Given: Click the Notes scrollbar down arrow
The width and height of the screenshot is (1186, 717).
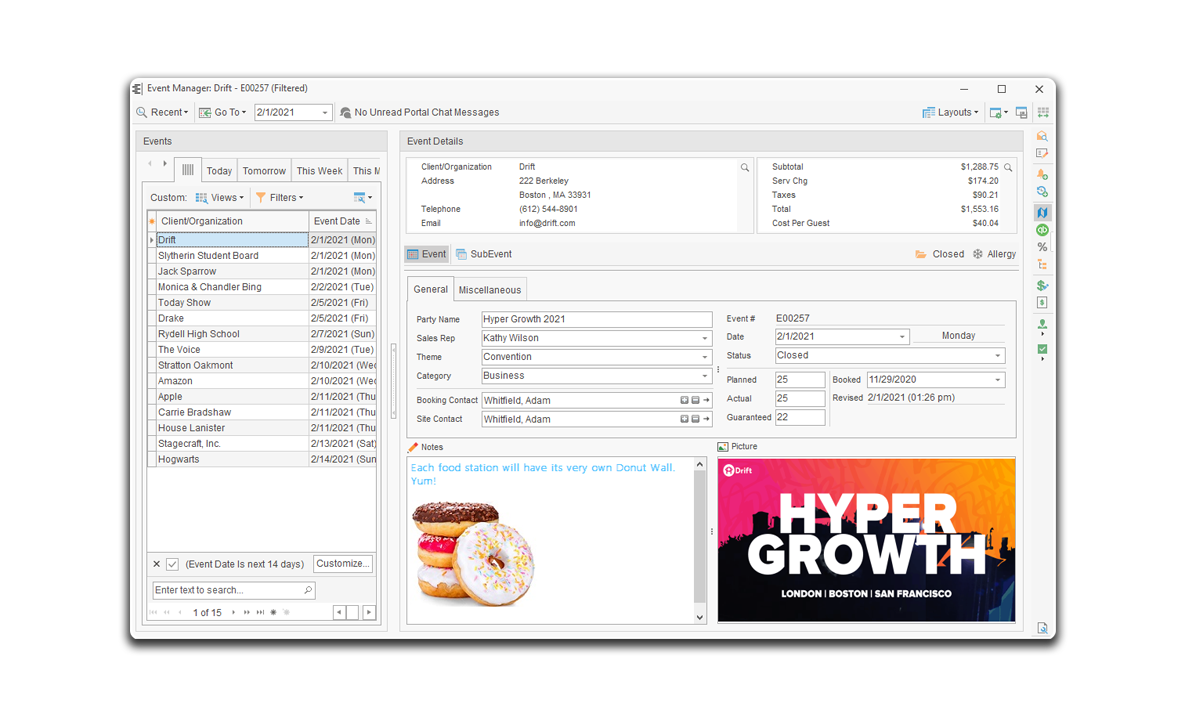Looking at the screenshot, I should [x=700, y=617].
